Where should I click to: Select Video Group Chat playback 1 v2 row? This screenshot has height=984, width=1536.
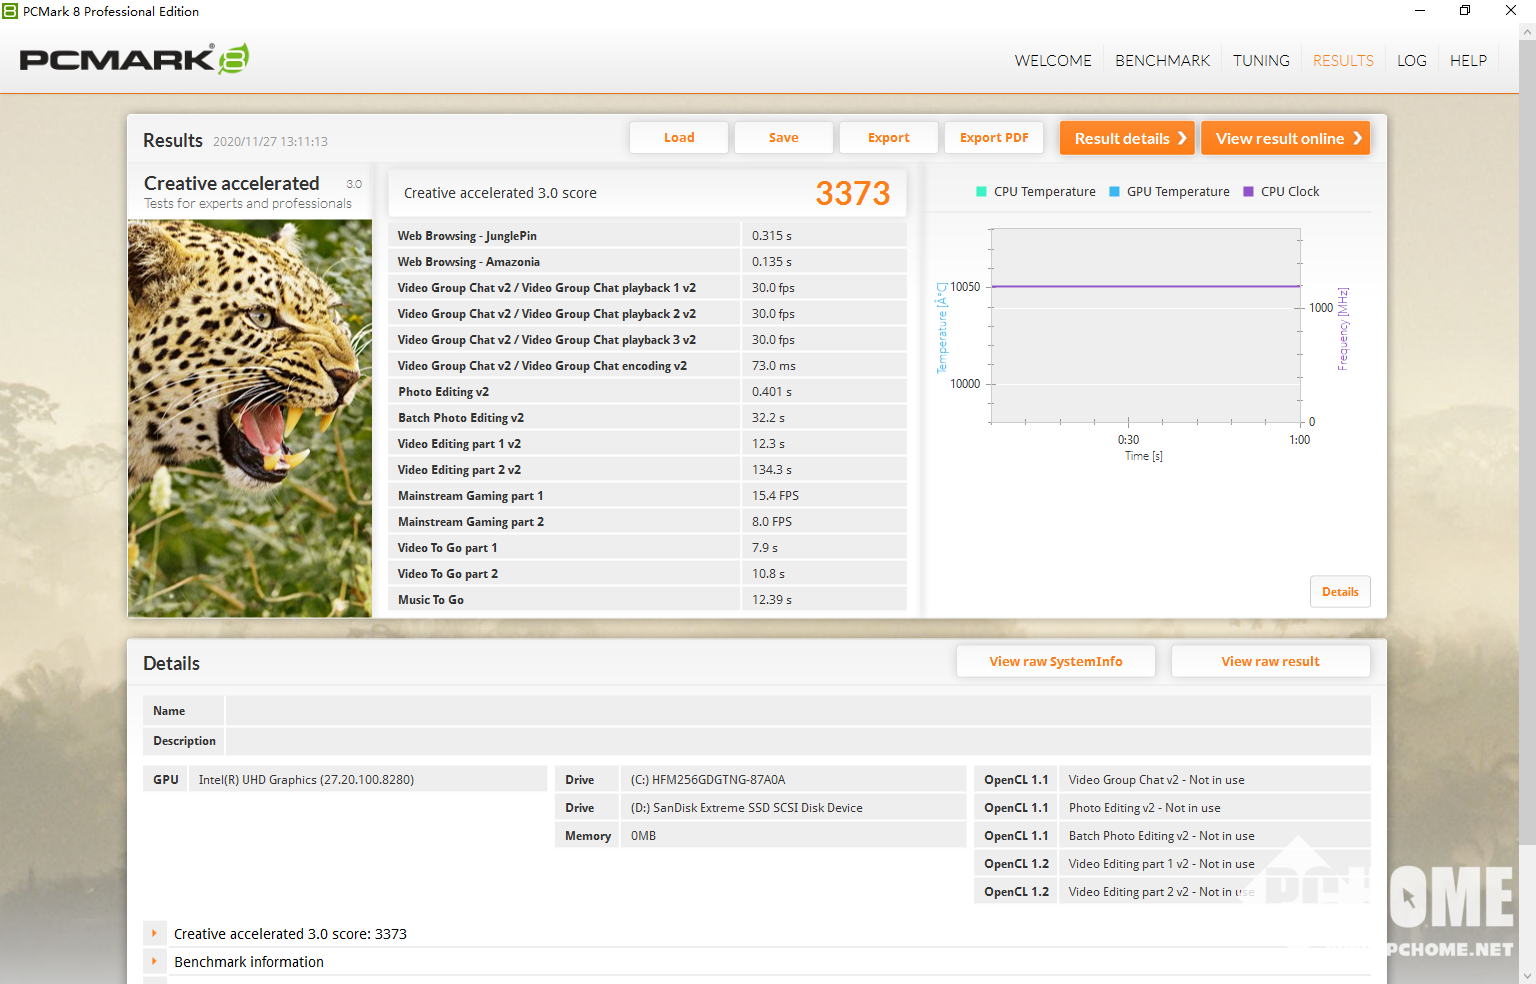647,288
